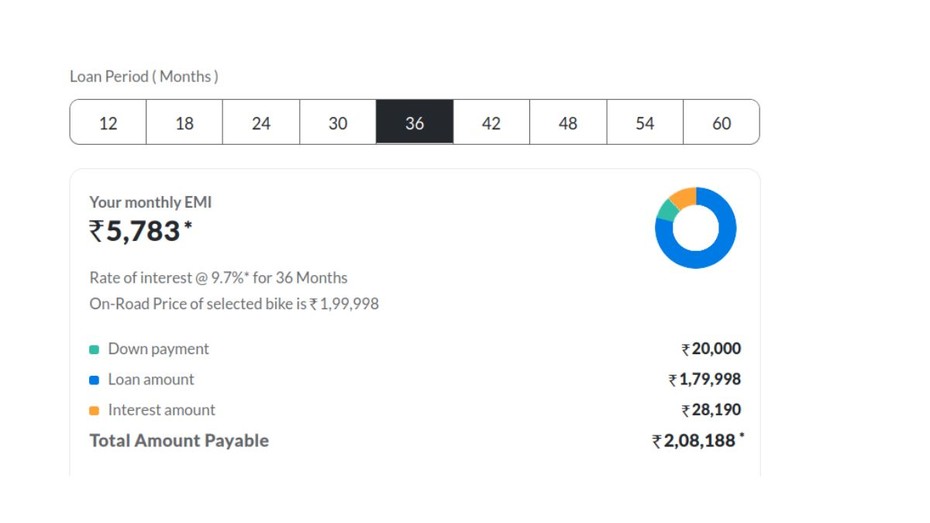Click the teal Down payment legend dot

coord(94,350)
